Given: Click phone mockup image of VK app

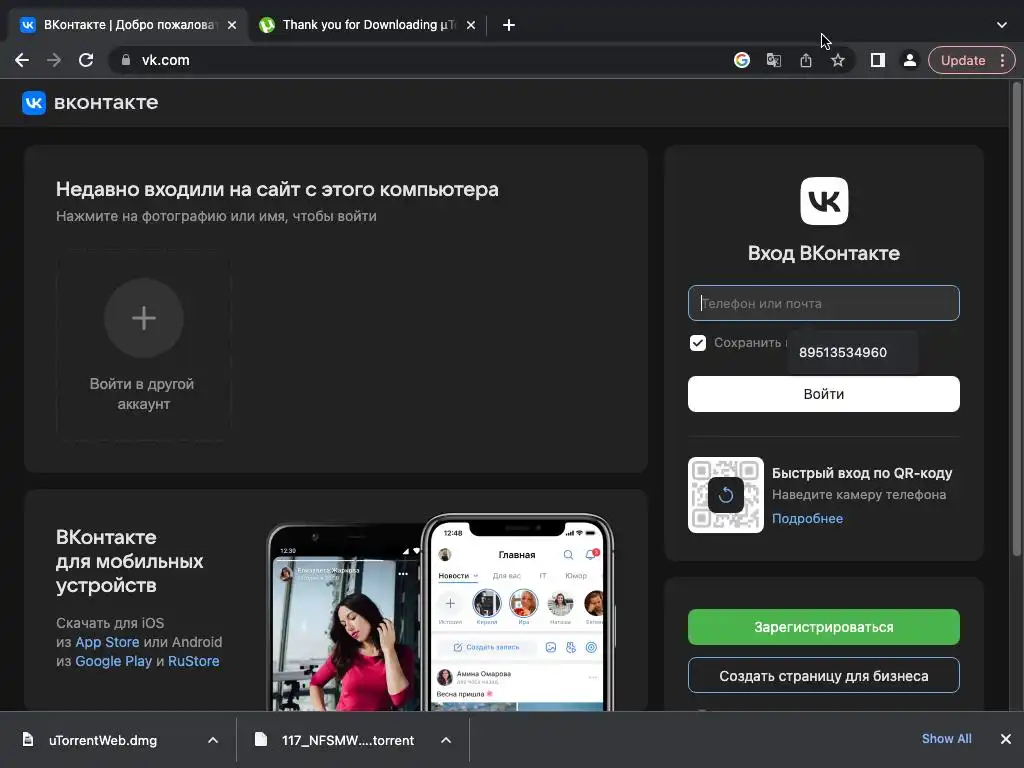Looking at the screenshot, I should tap(441, 613).
